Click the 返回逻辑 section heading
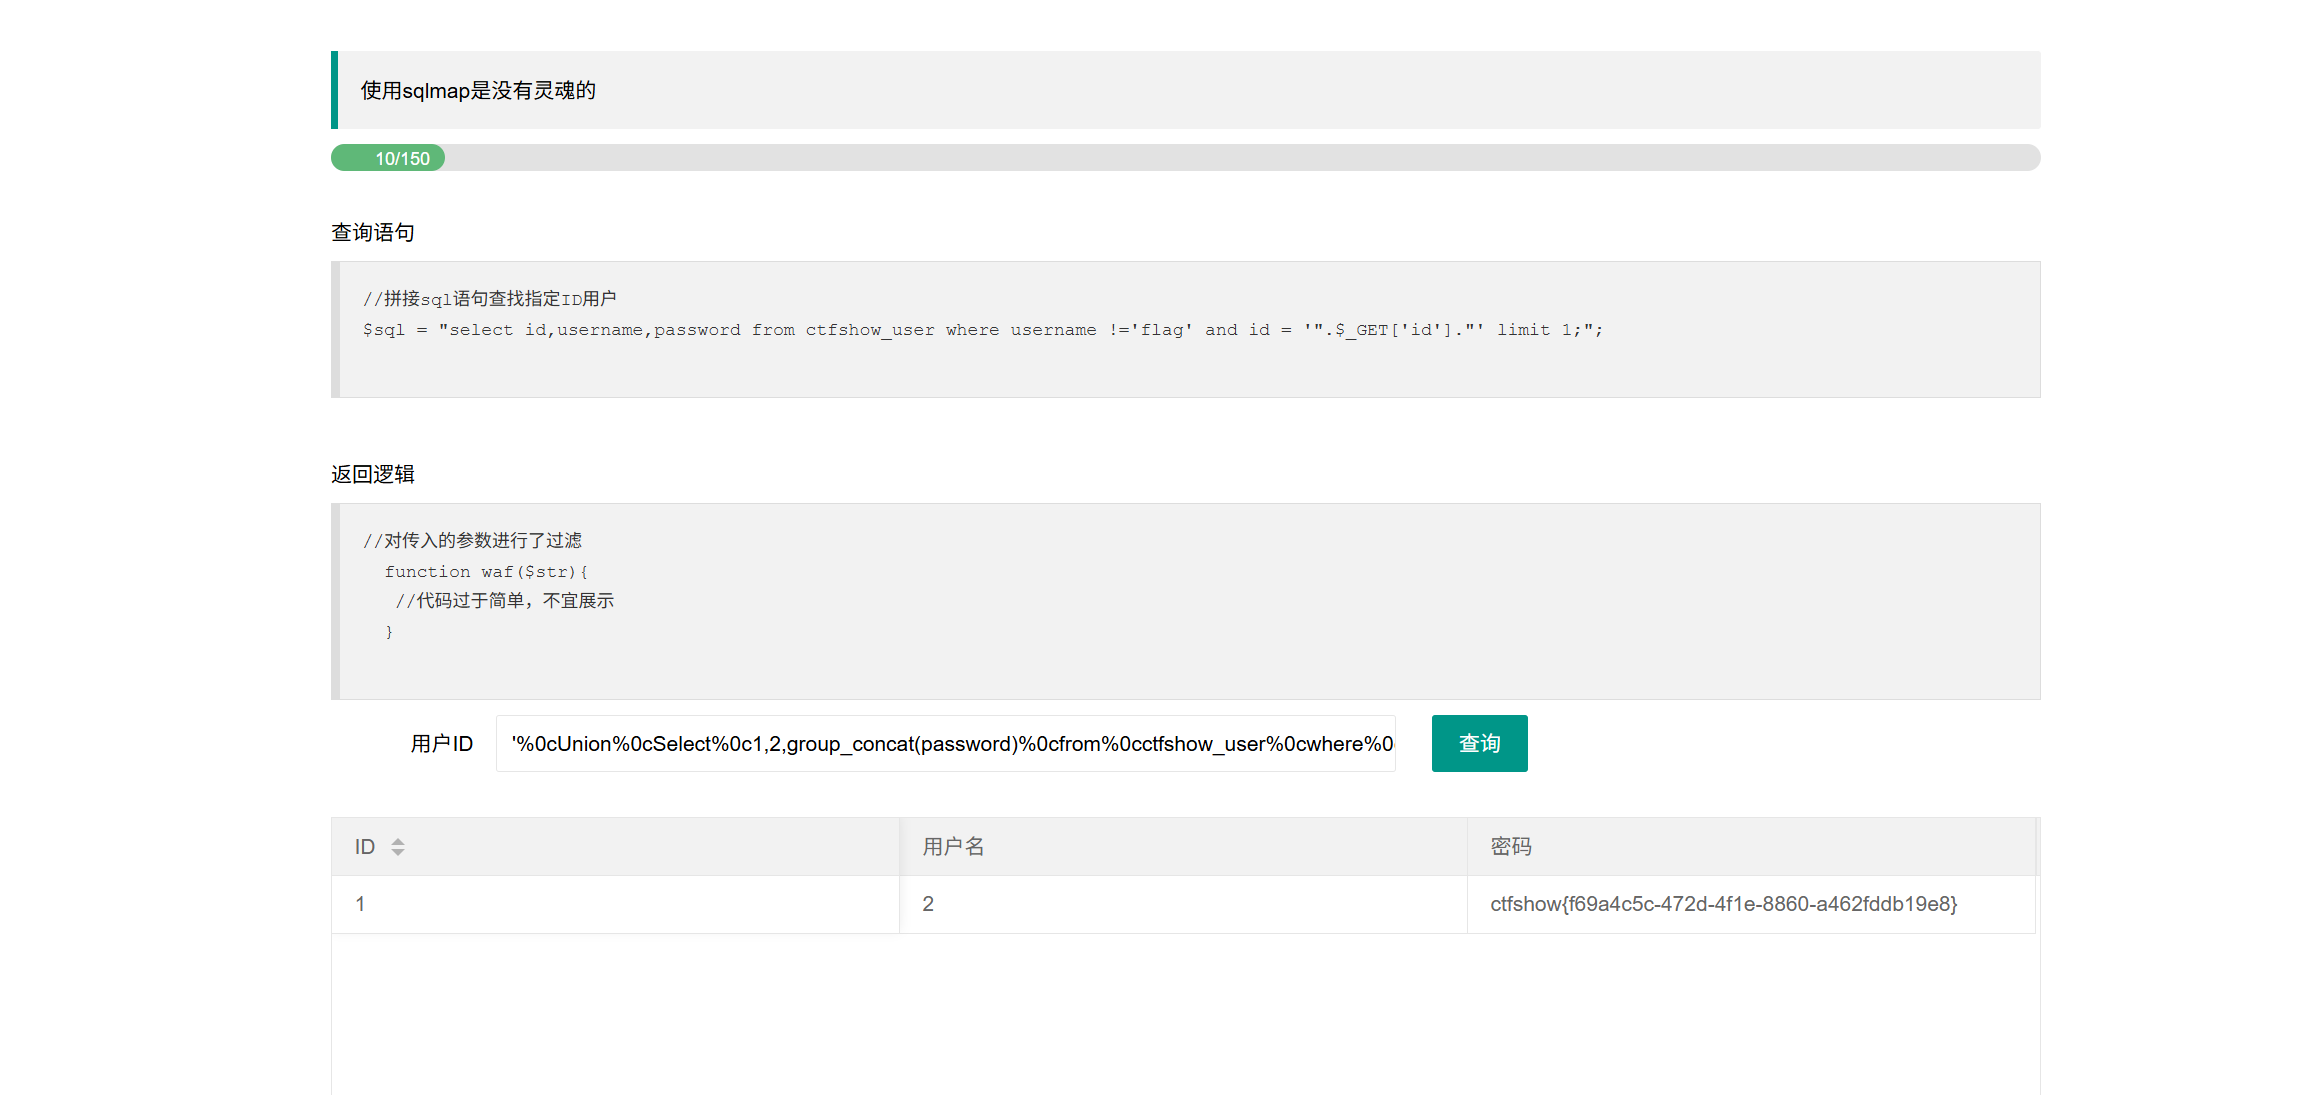 click(x=373, y=474)
